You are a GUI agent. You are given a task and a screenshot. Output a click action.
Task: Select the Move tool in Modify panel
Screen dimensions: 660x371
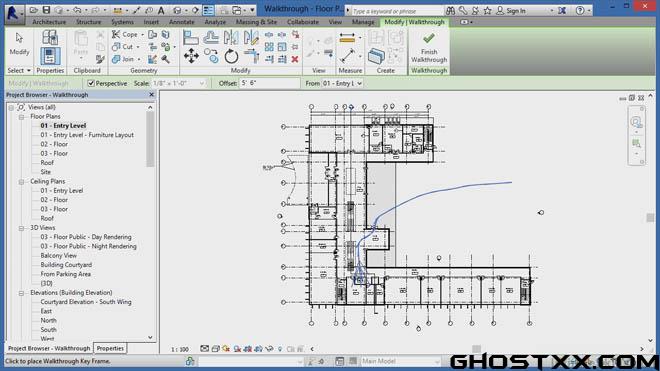[x=191, y=56]
